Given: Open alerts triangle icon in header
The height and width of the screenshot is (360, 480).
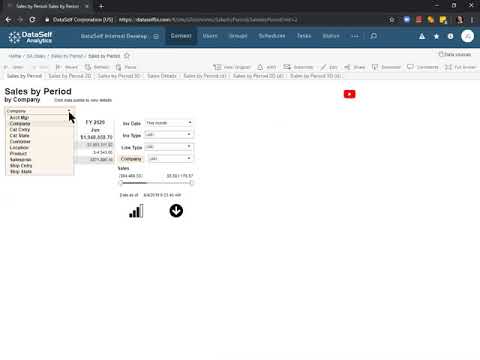Looking at the screenshot, I should 422,36.
